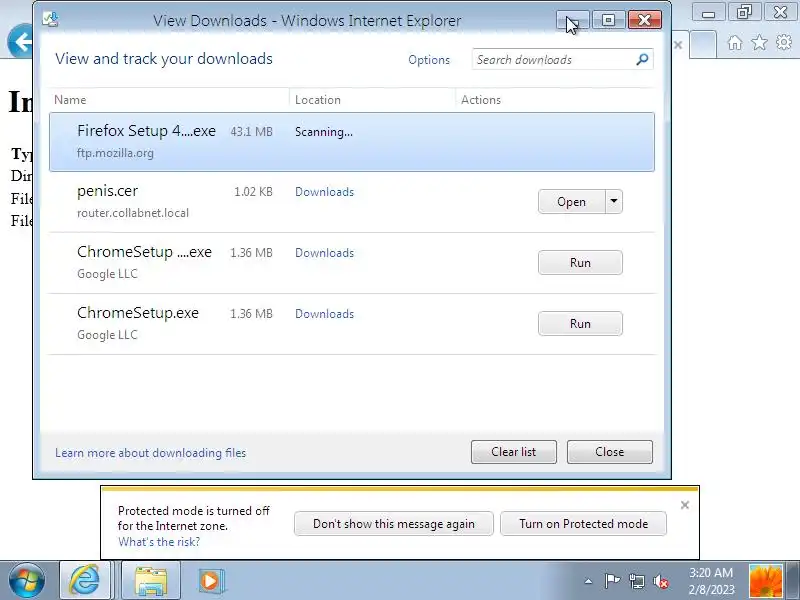Click the muted volume tray icon
The image size is (800, 600).
point(661,581)
